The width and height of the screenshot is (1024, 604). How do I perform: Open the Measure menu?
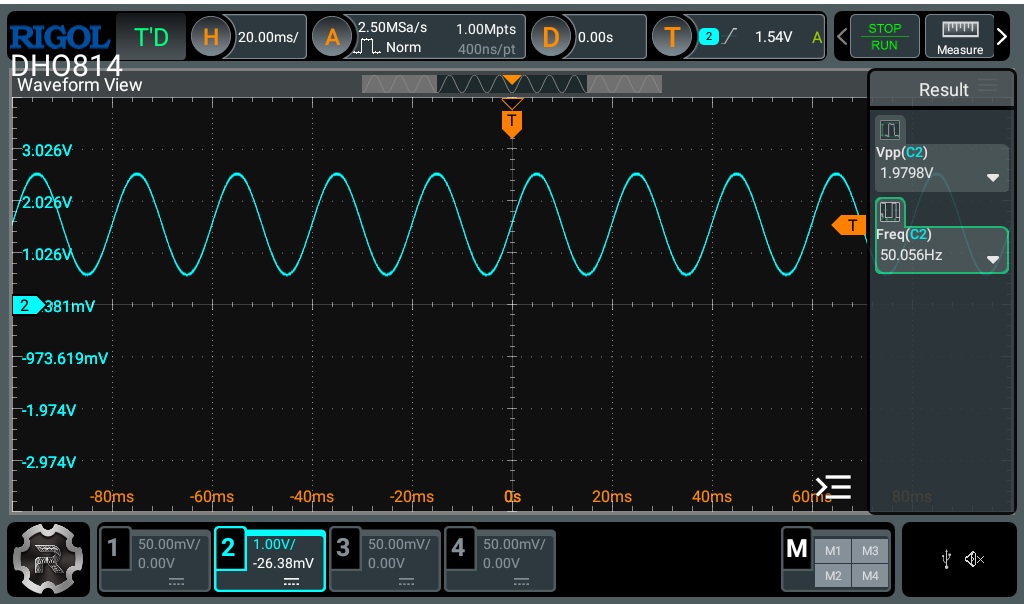tap(959, 37)
